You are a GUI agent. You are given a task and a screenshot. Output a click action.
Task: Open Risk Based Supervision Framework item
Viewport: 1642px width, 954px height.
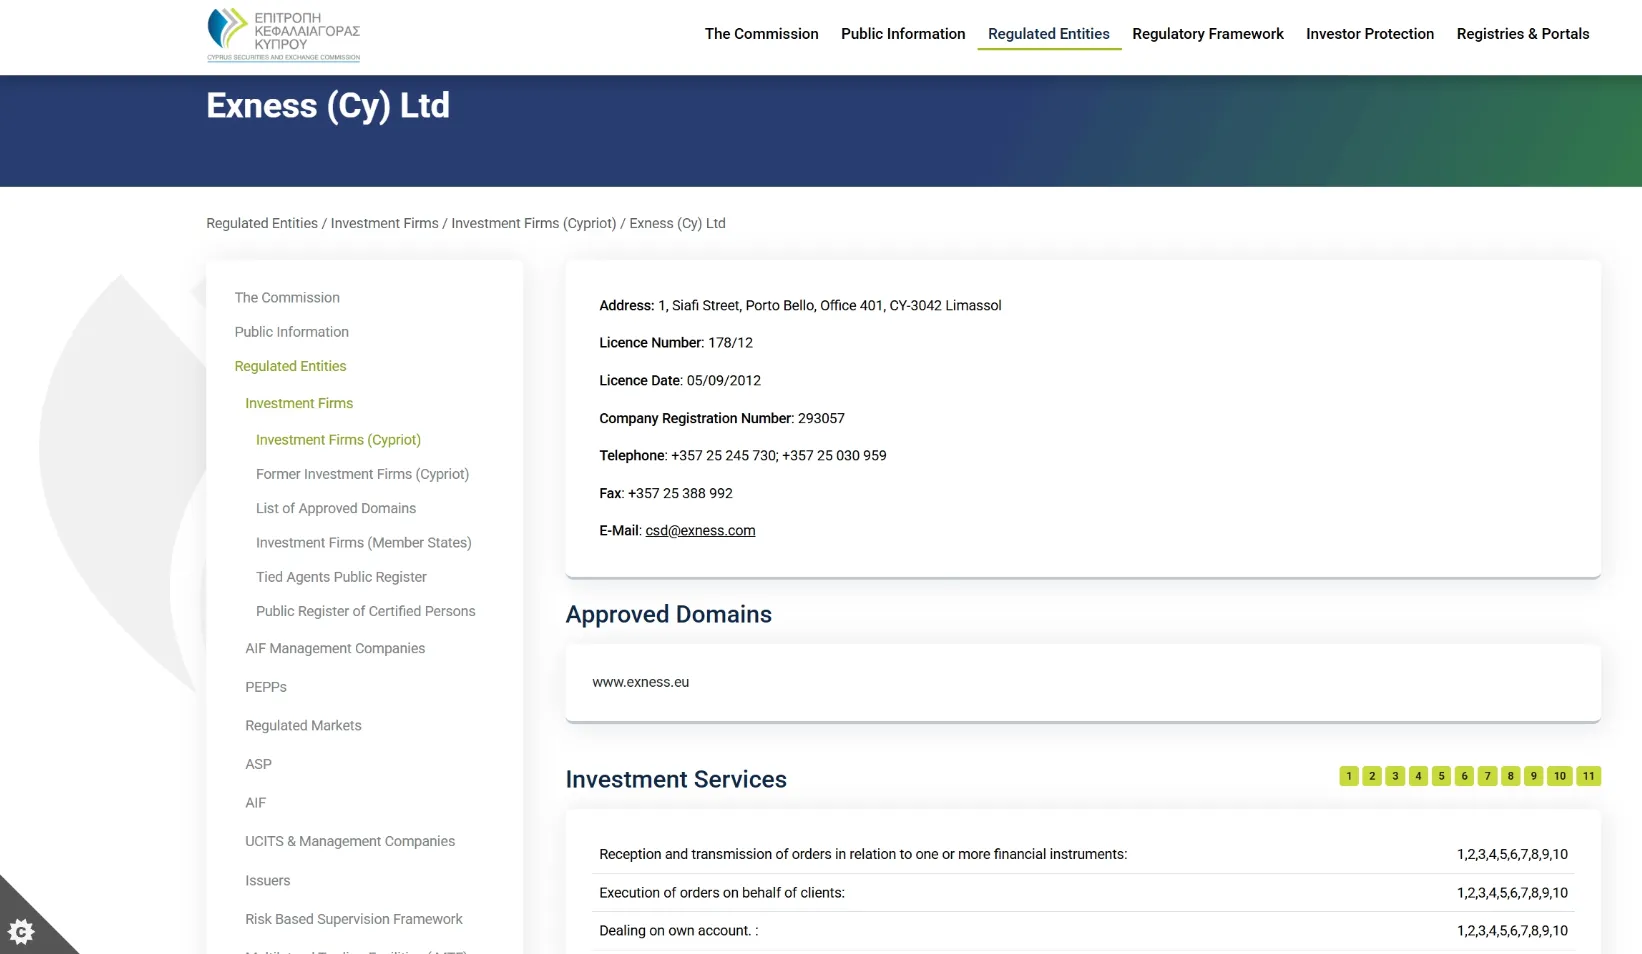pos(354,919)
